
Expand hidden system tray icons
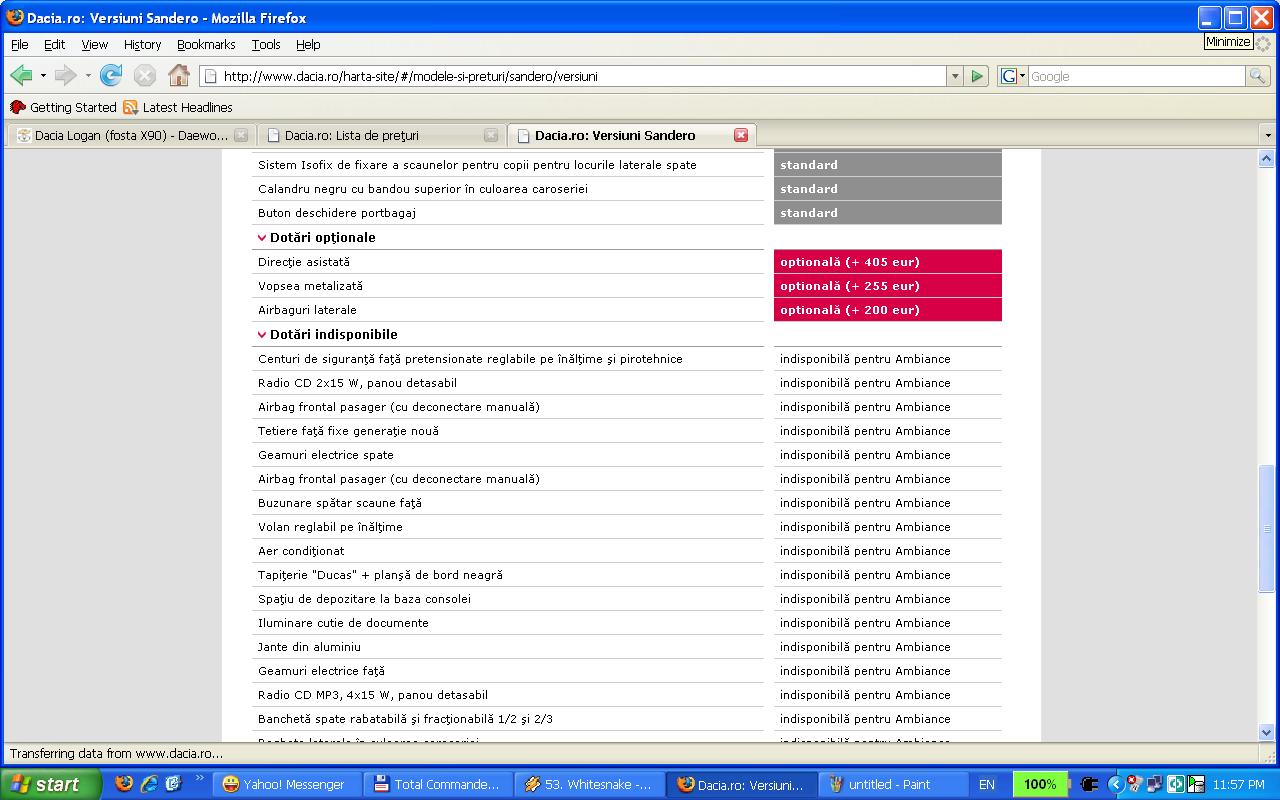point(1116,785)
